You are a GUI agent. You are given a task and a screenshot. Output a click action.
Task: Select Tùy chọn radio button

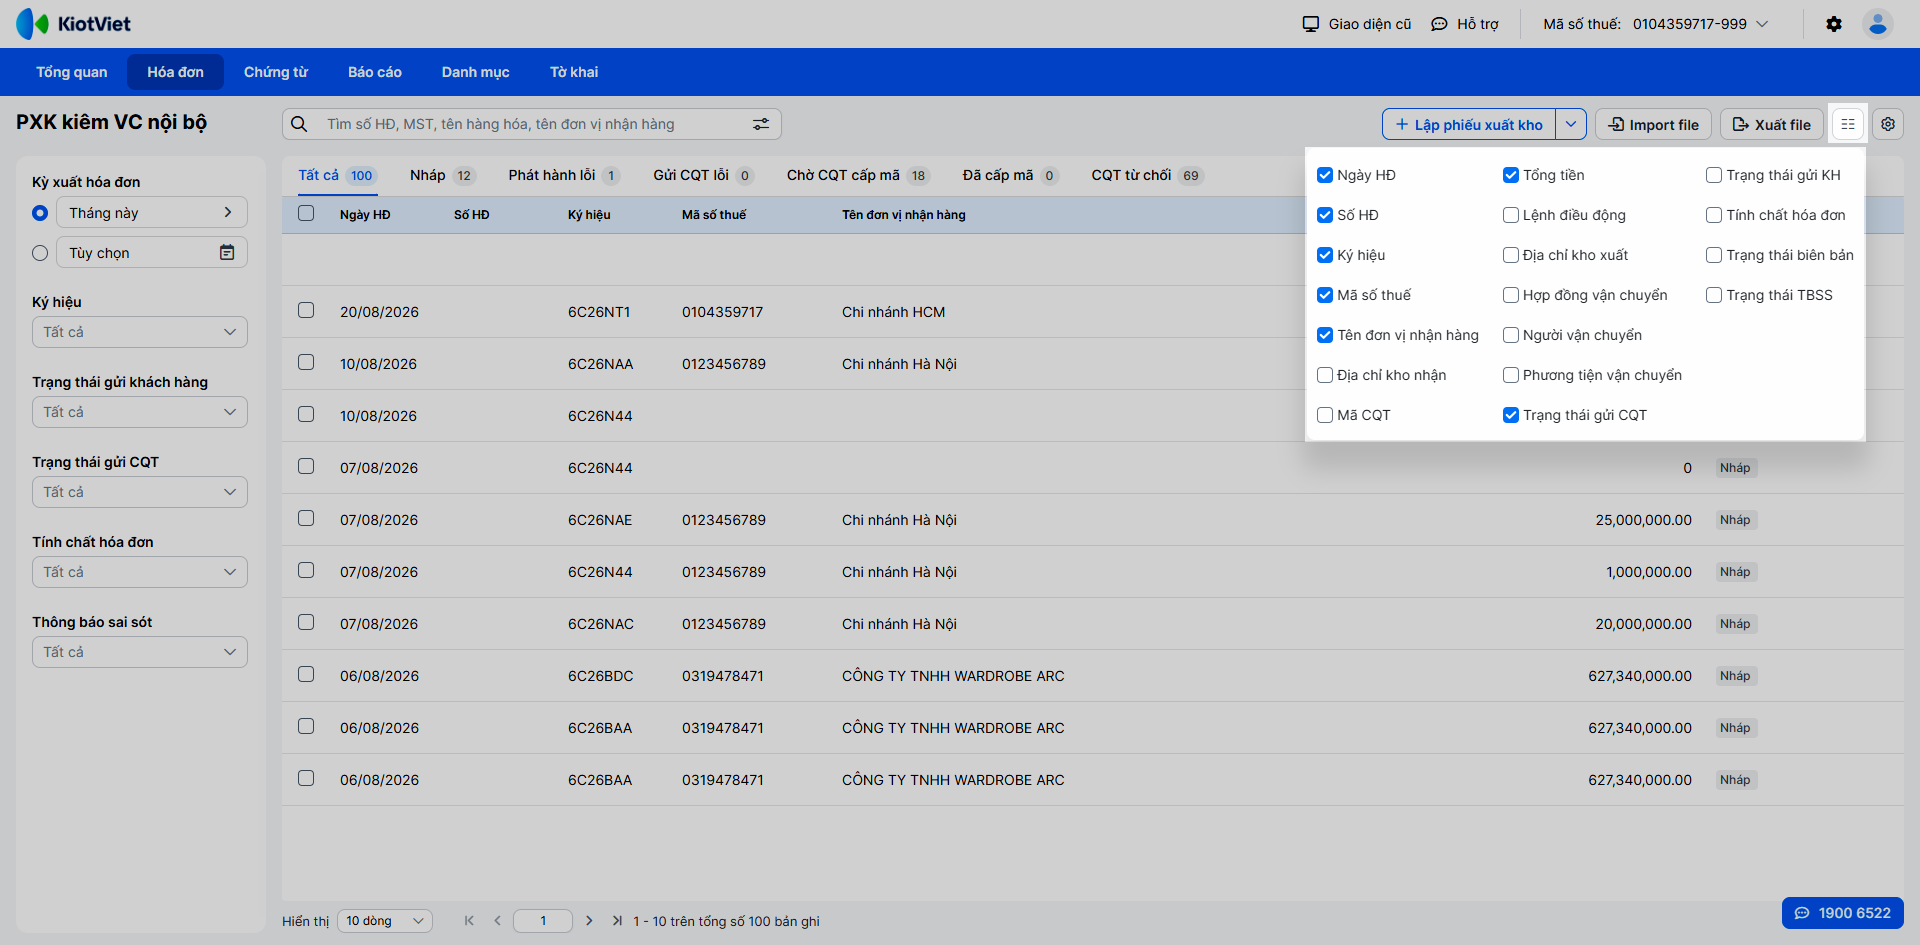pos(40,253)
